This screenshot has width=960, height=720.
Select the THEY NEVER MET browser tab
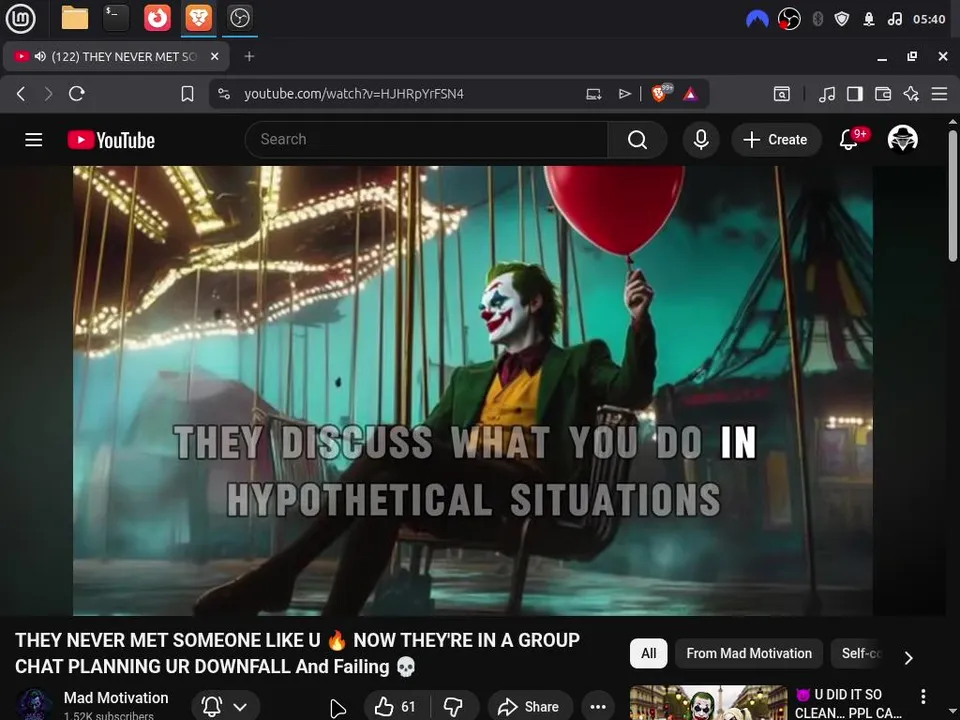[116, 56]
